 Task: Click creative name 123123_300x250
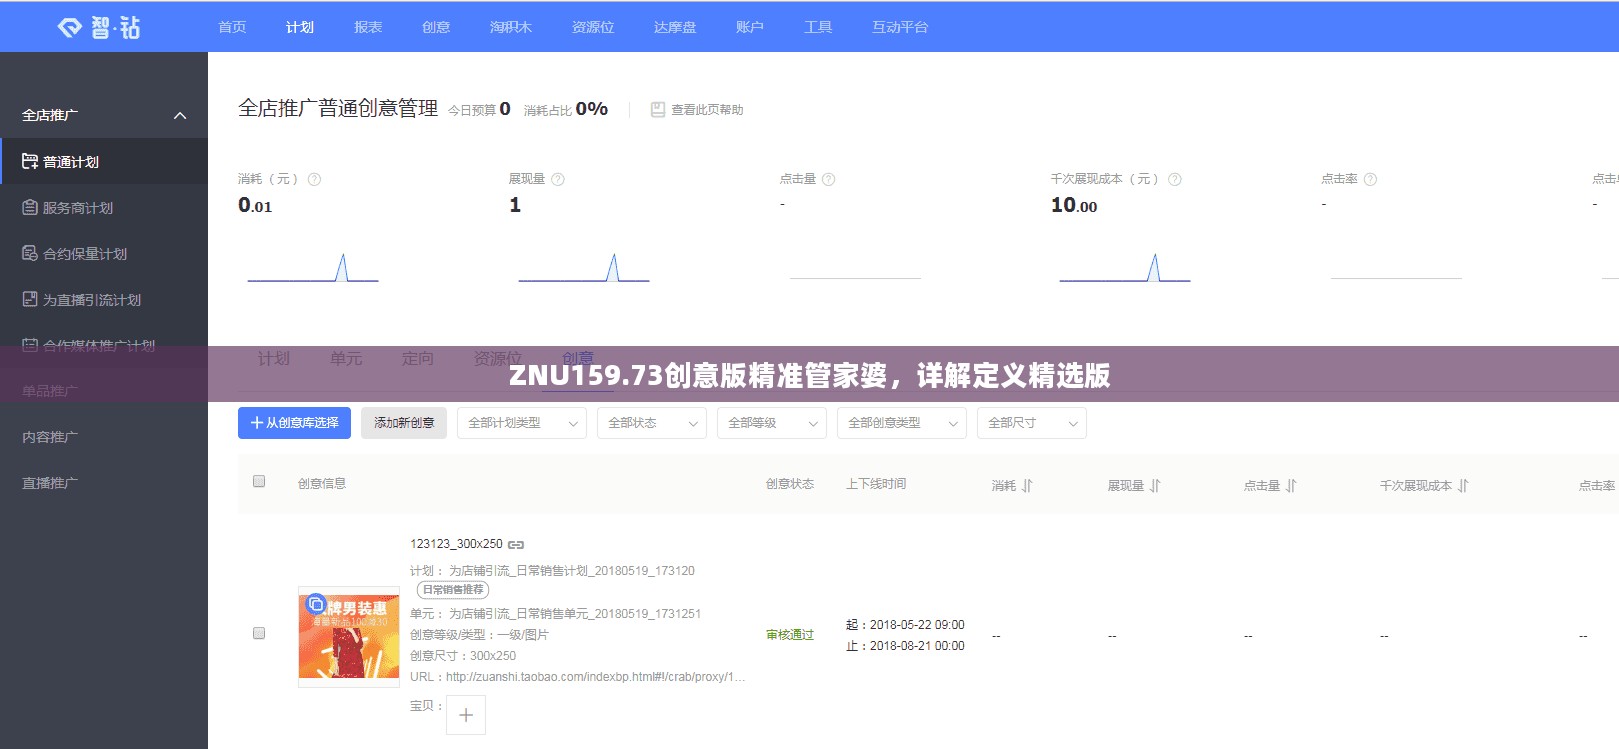click(x=456, y=544)
